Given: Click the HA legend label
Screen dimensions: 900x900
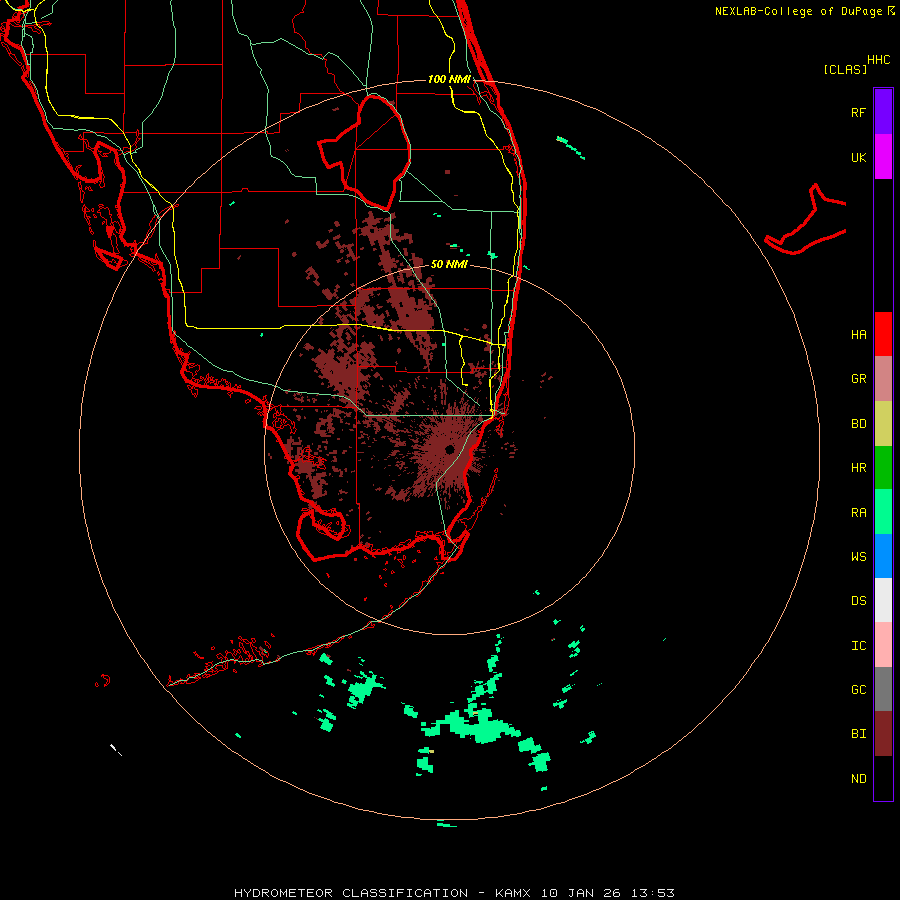Looking at the screenshot, I should click(x=858, y=335).
